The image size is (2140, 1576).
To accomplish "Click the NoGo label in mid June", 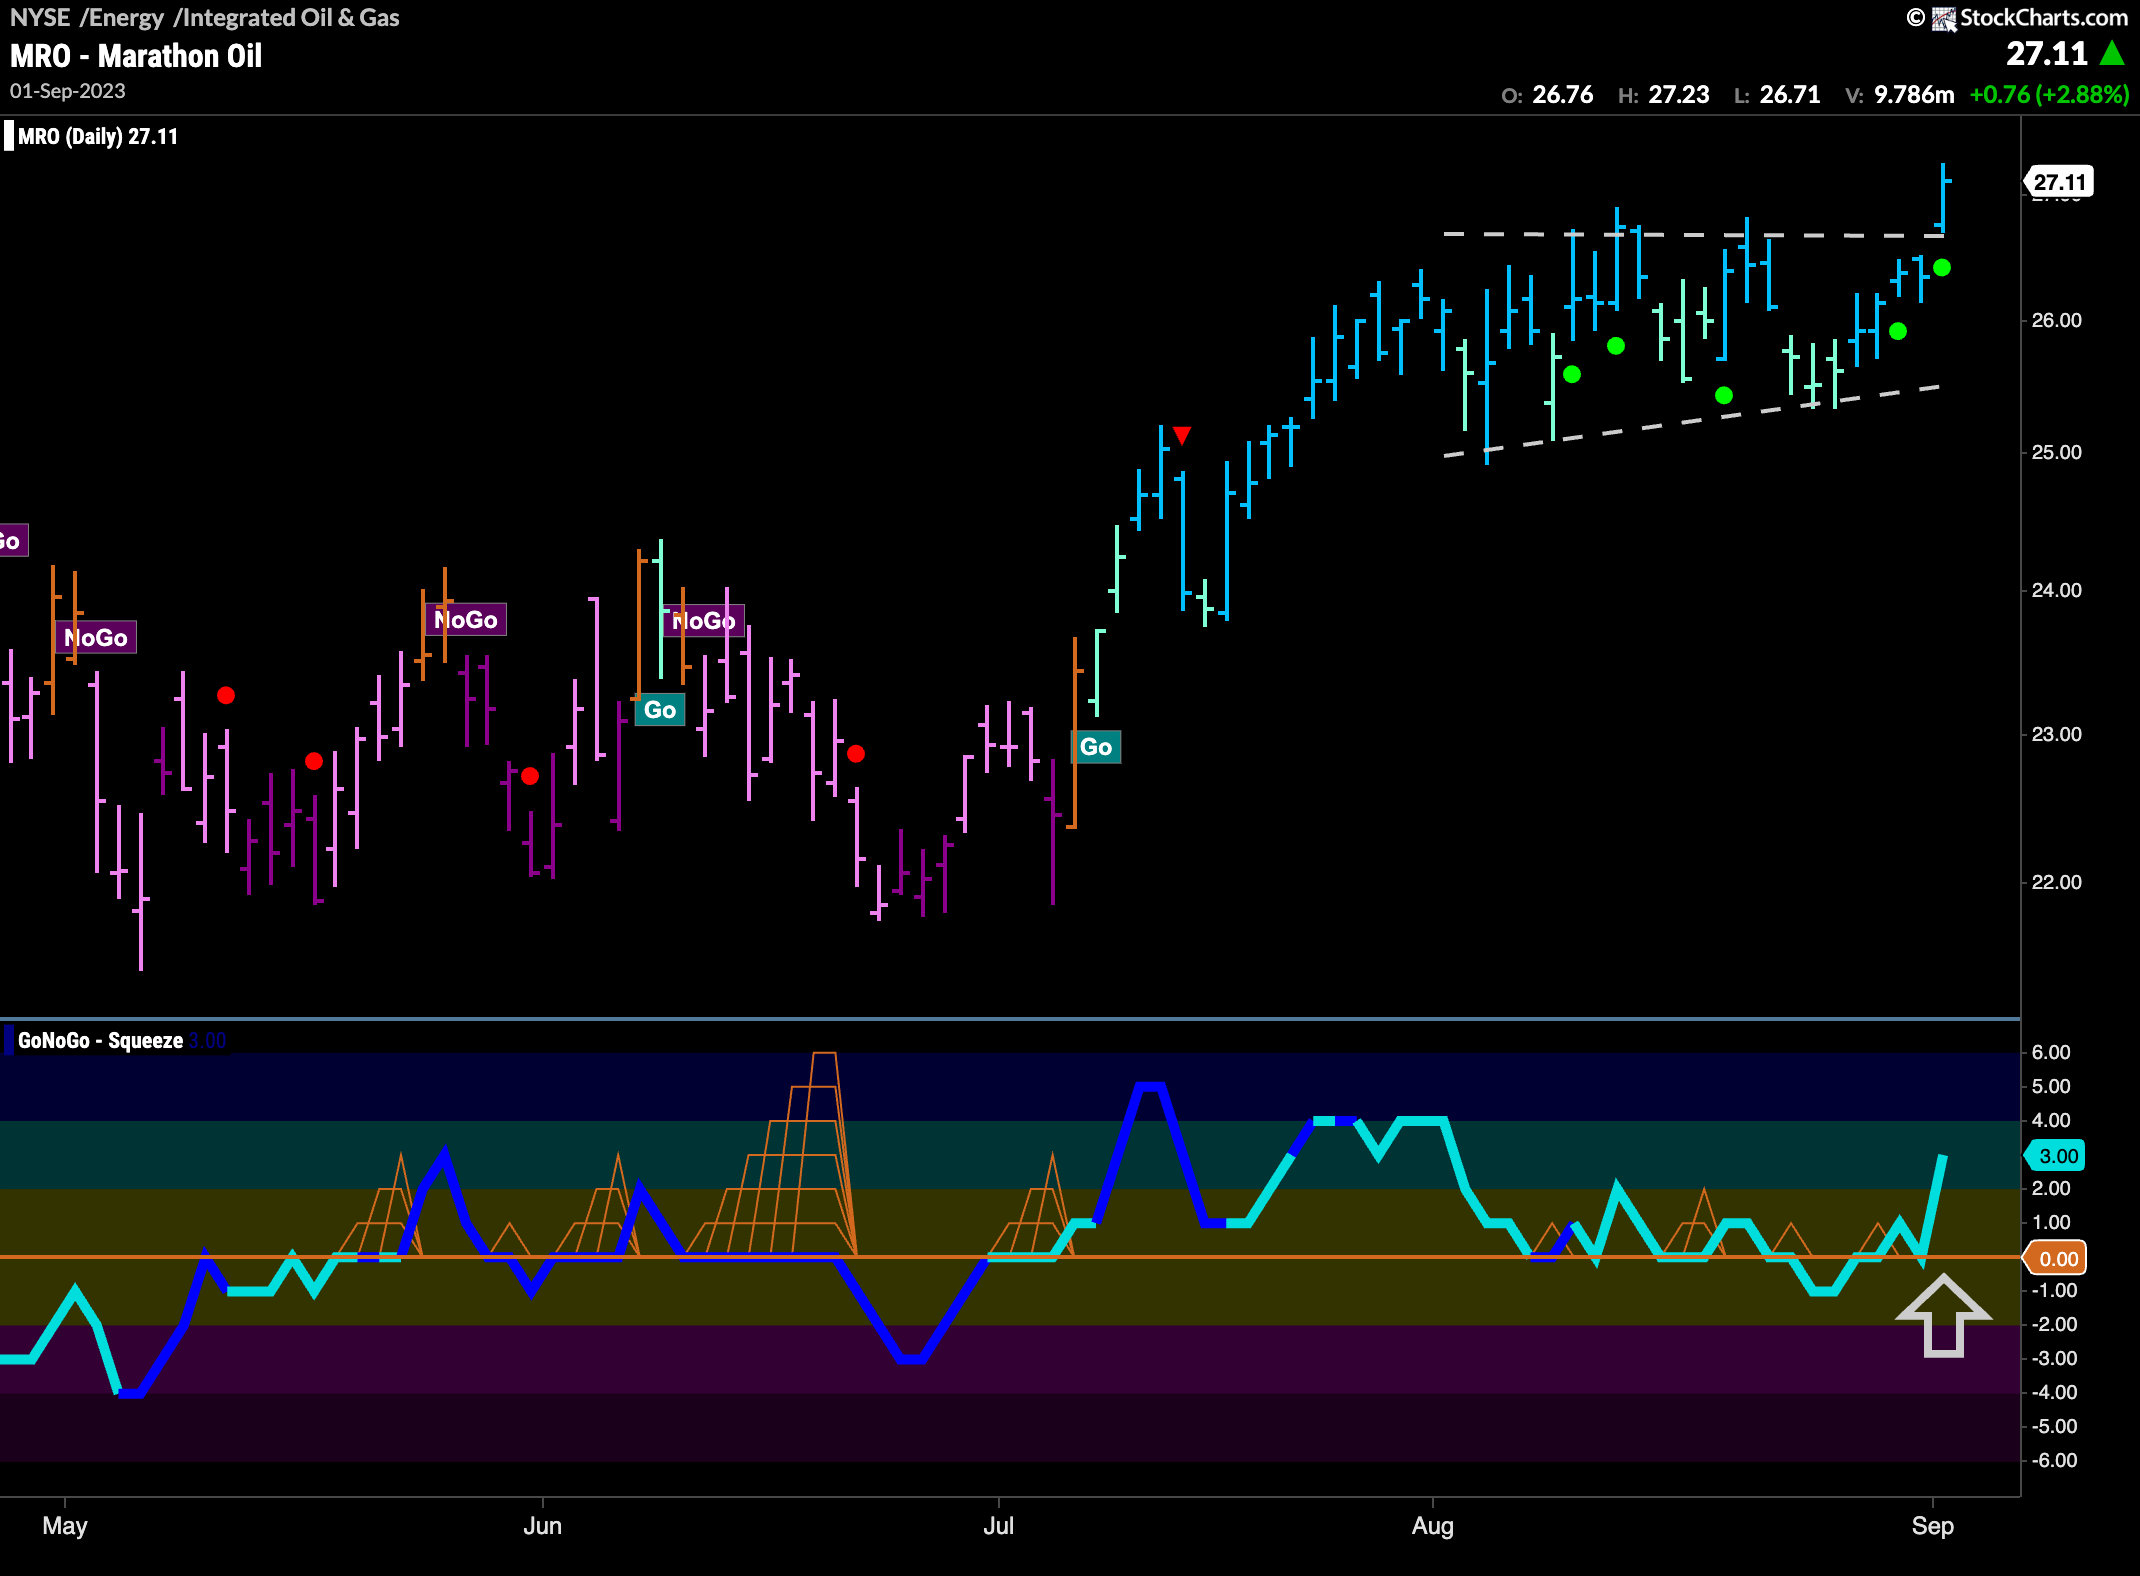I will (x=703, y=621).
